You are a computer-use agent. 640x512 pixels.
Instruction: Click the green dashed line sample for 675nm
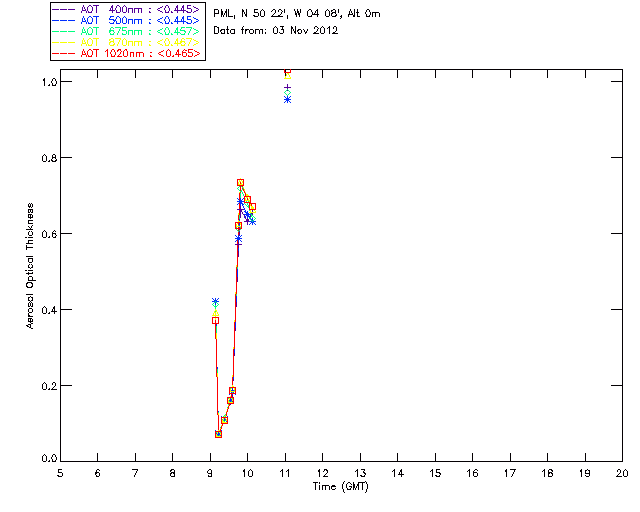pos(64,31)
